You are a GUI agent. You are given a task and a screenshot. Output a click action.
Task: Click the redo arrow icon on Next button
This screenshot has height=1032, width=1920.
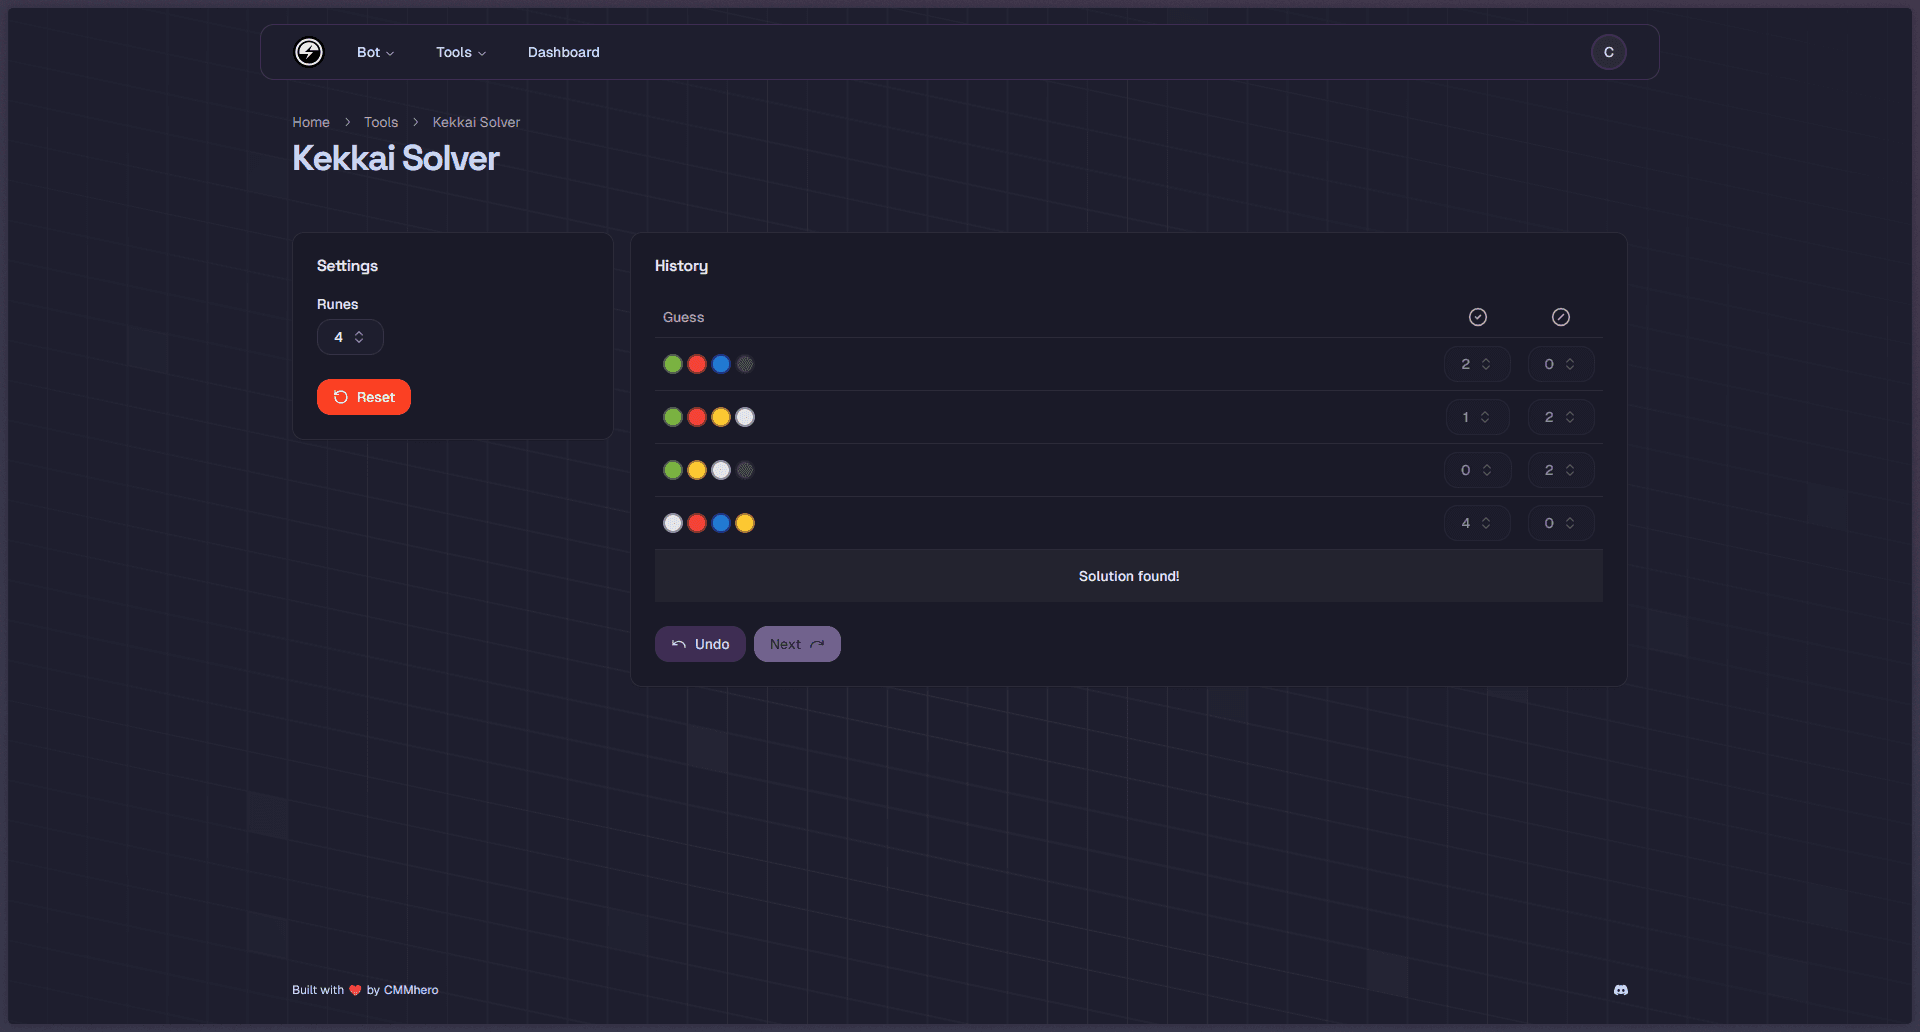(818, 644)
